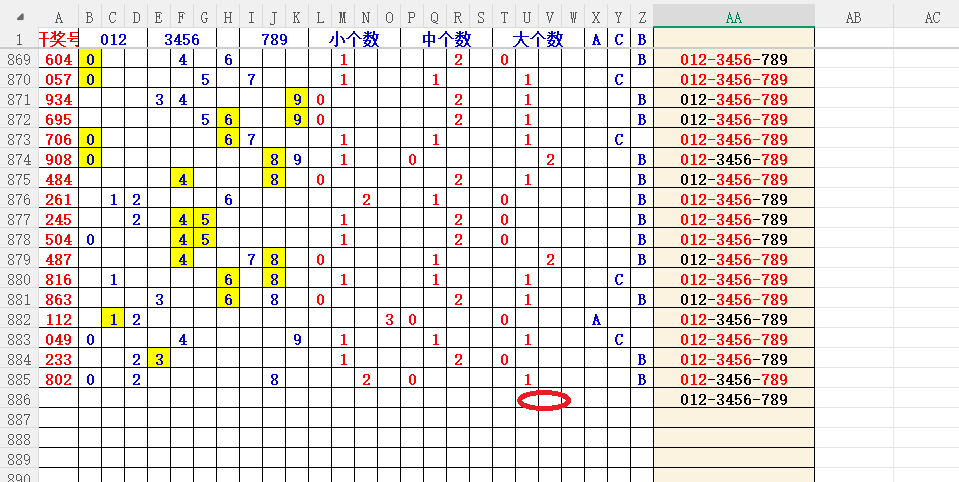Screen dimensions: 959x482
Task: Click the empty AA cell in row 887
Action: [x=734, y=420]
